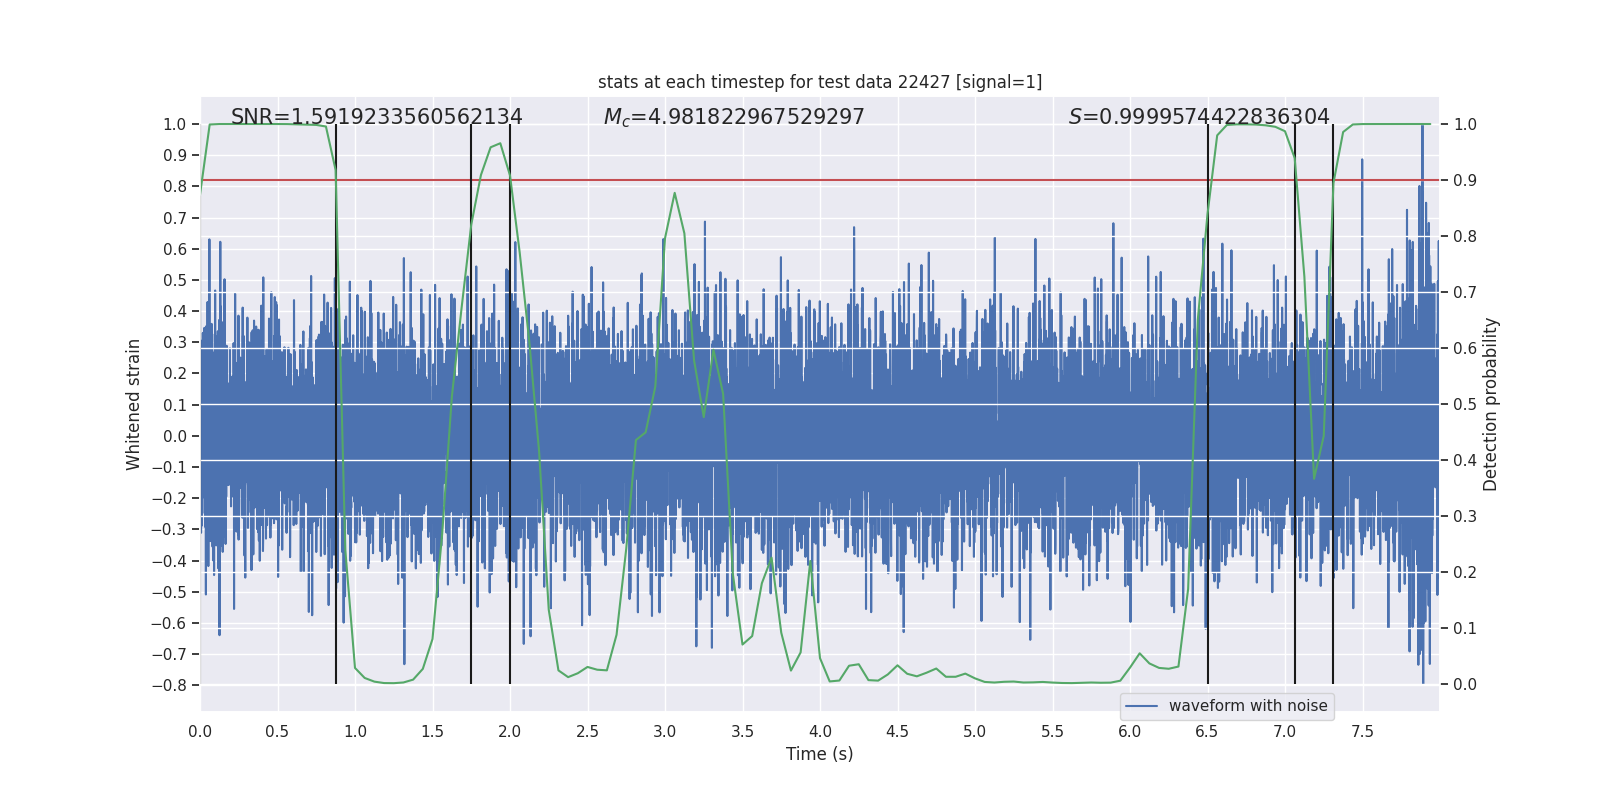This screenshot has height=800, width=1600.
Task: Click the Whitened strain tick label −0.1
Action: (x=169, y=467)
